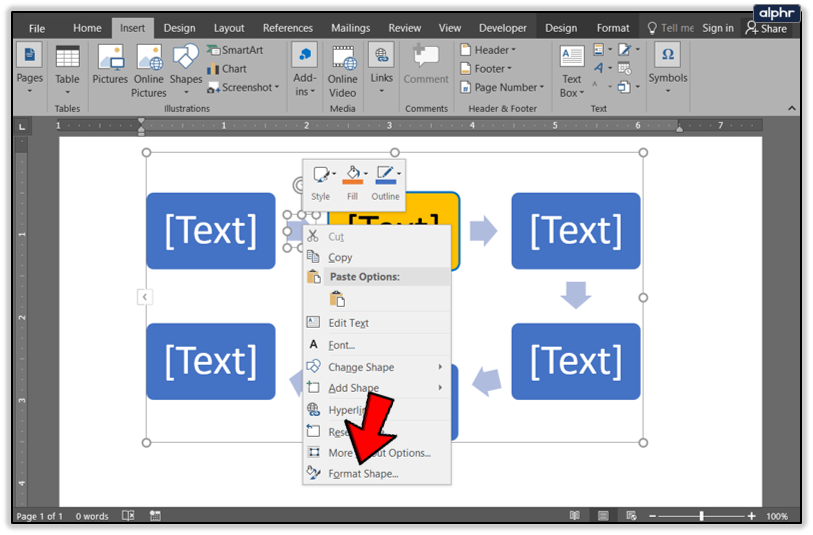
Task: Expand the Header dropdown
Action: [x=488, y=50]
